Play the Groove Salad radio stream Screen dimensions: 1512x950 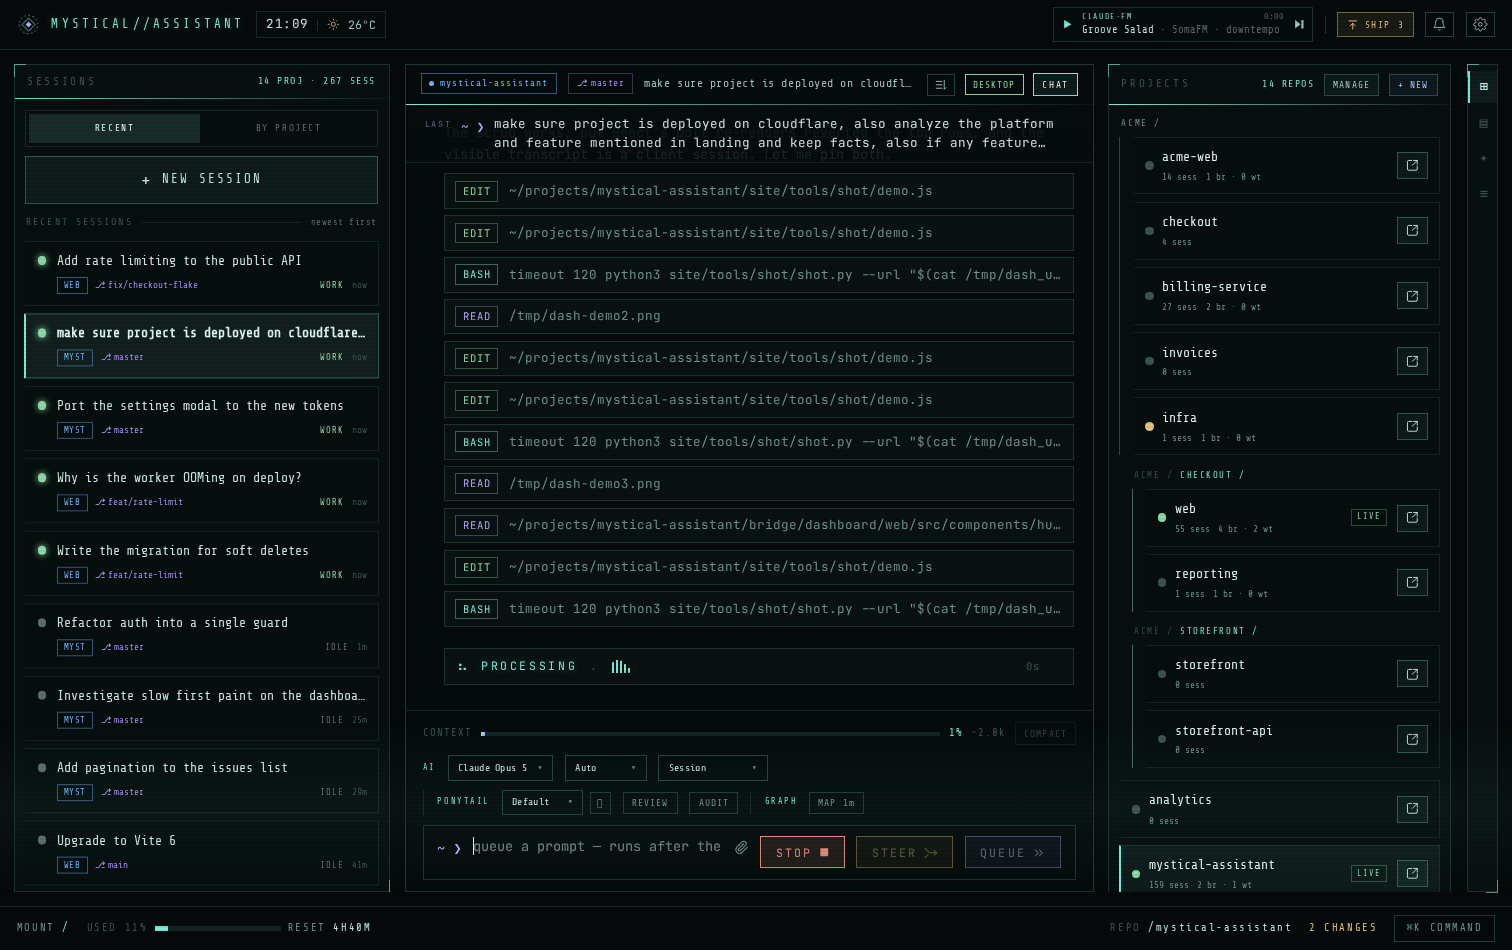pos(1067,24)
